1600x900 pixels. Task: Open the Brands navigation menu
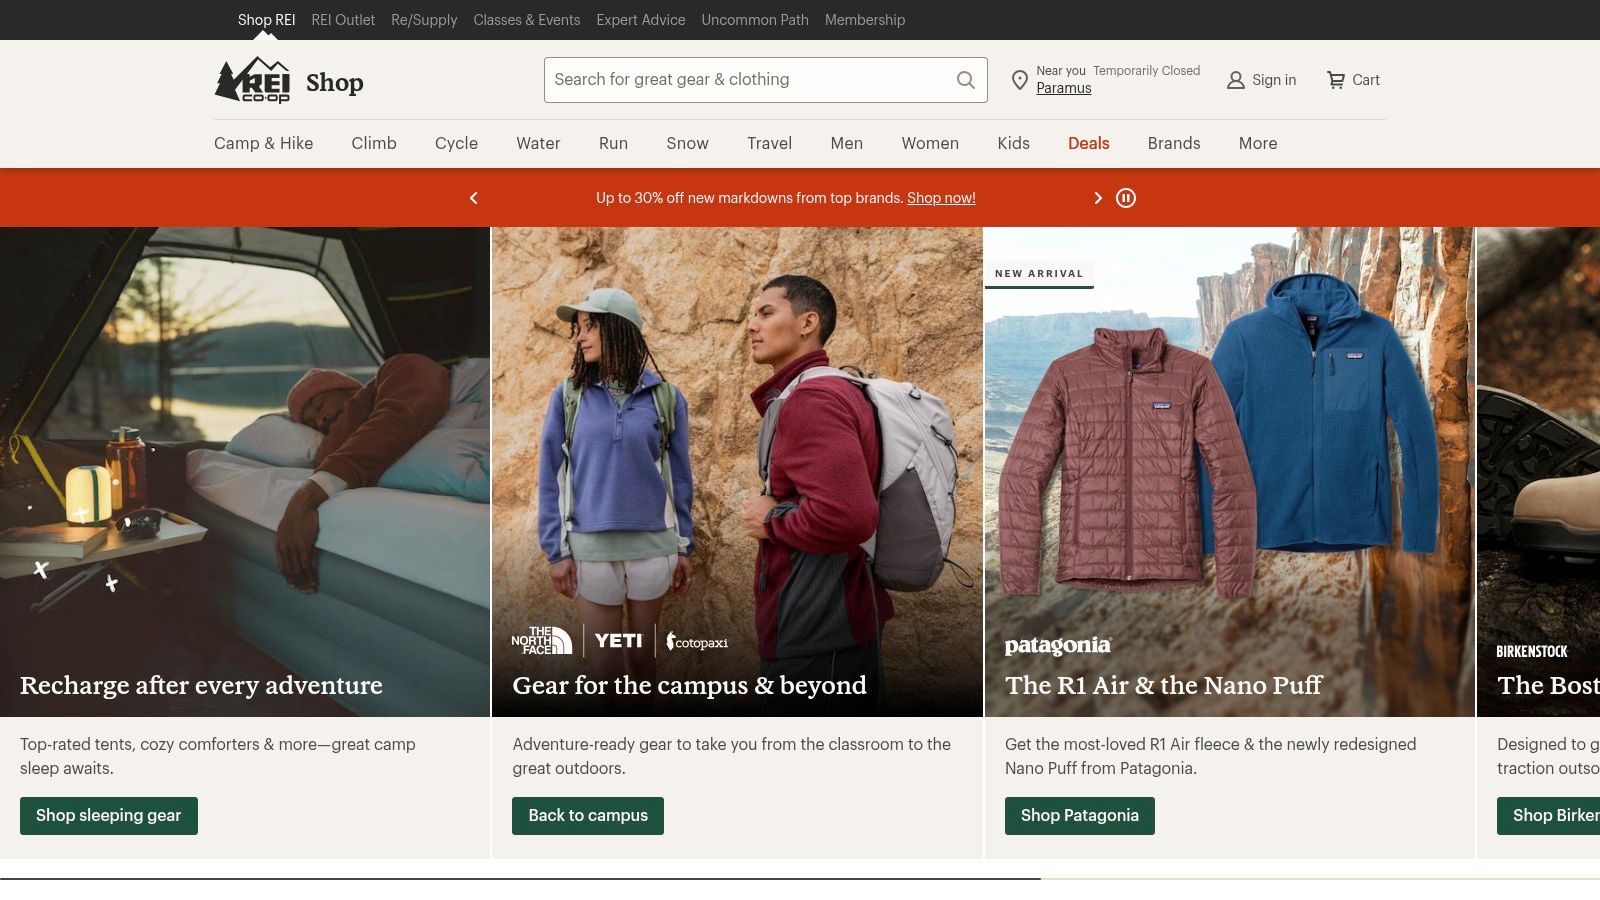[1174, 143]
